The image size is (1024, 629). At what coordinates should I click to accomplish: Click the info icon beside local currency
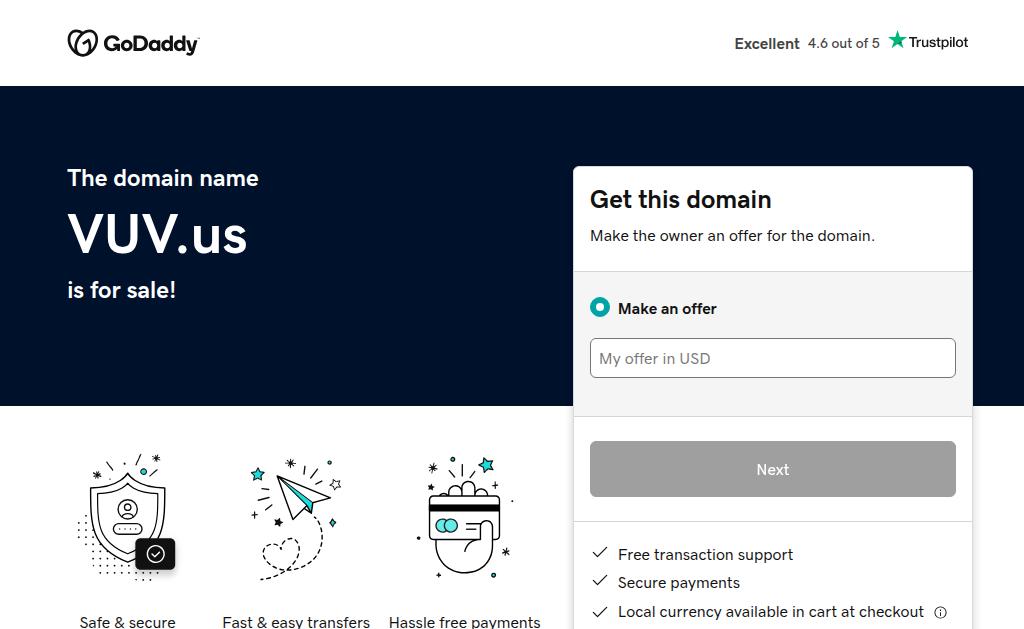(x=940, y=612)
